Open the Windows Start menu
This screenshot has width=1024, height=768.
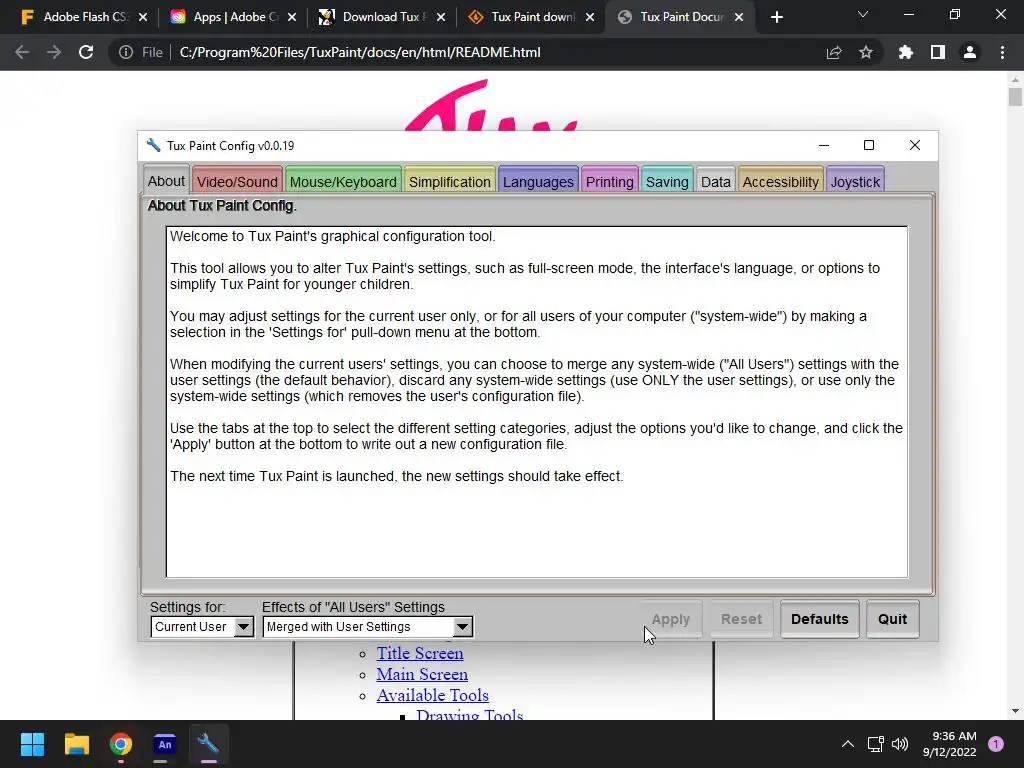pos(32,744)
